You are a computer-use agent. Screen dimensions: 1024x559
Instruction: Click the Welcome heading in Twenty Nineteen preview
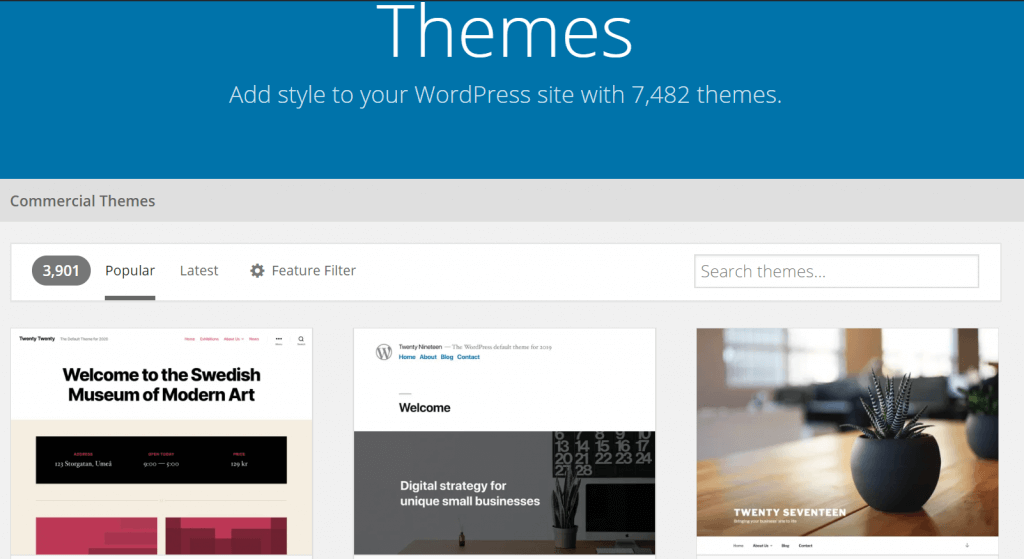coord(424,407)
